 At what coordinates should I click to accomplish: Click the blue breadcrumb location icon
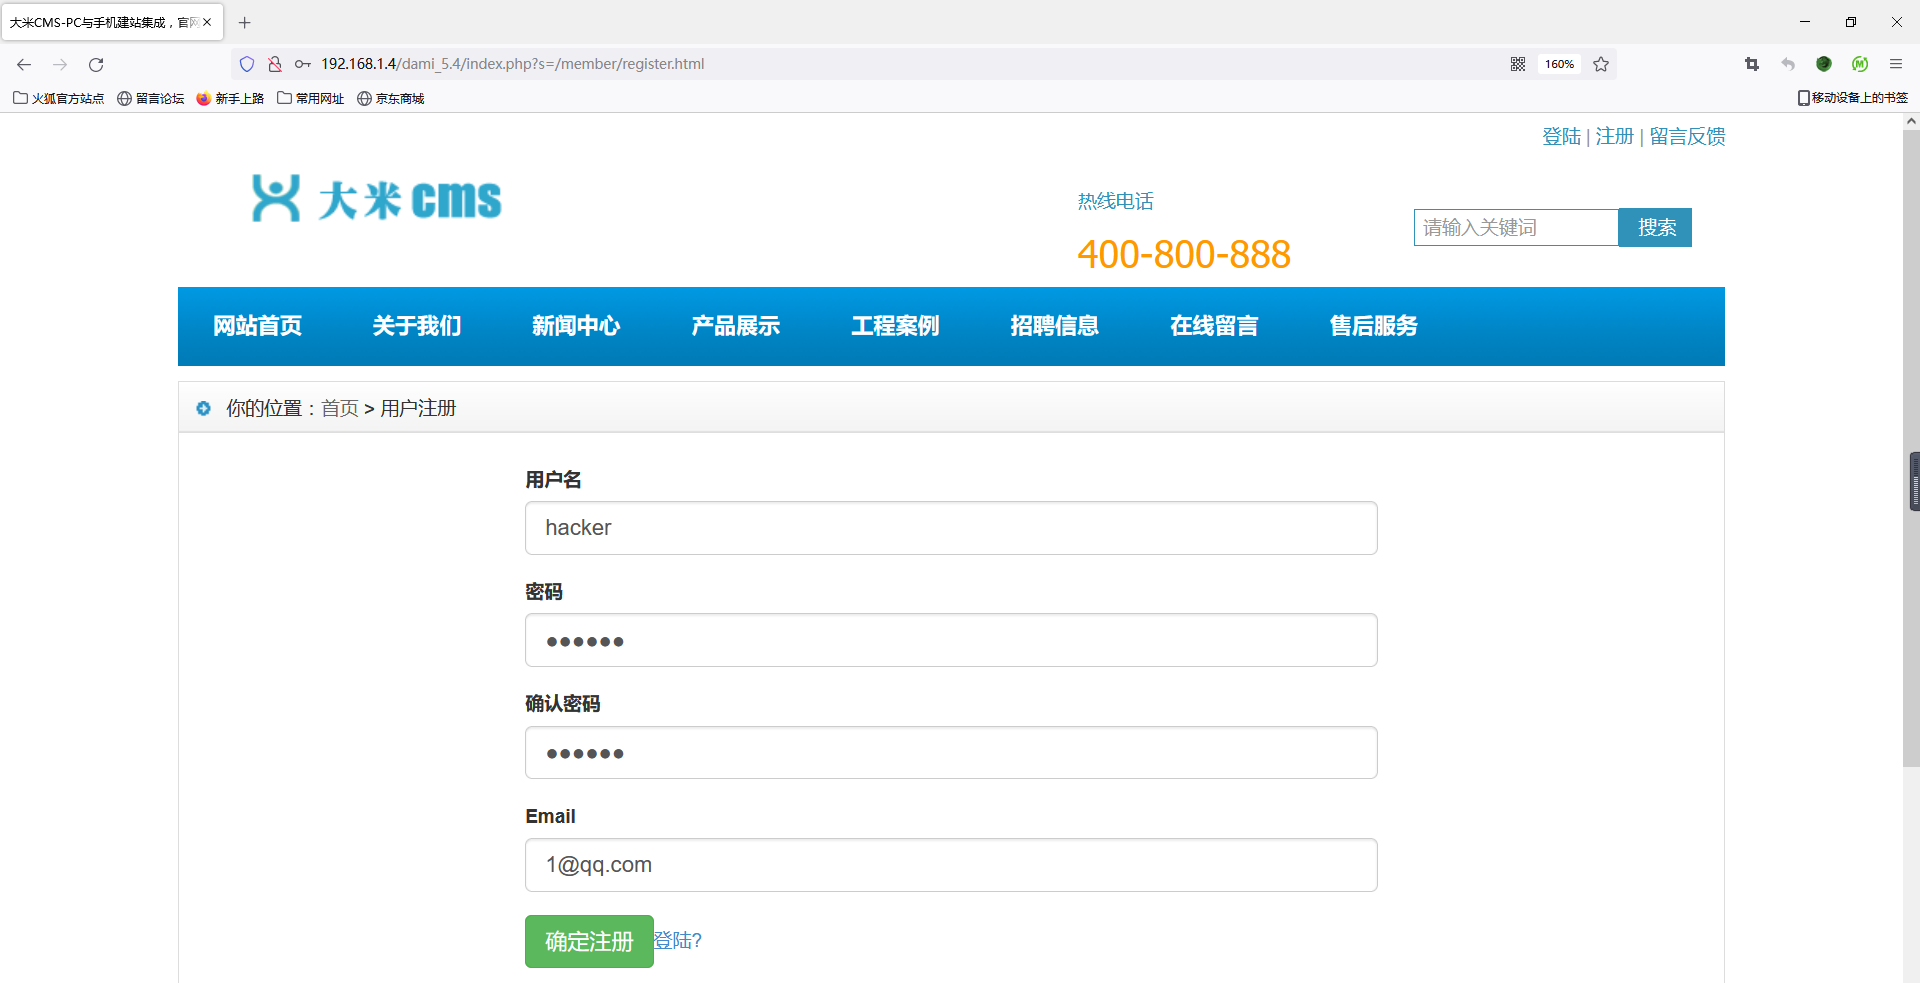coord(204,408)
